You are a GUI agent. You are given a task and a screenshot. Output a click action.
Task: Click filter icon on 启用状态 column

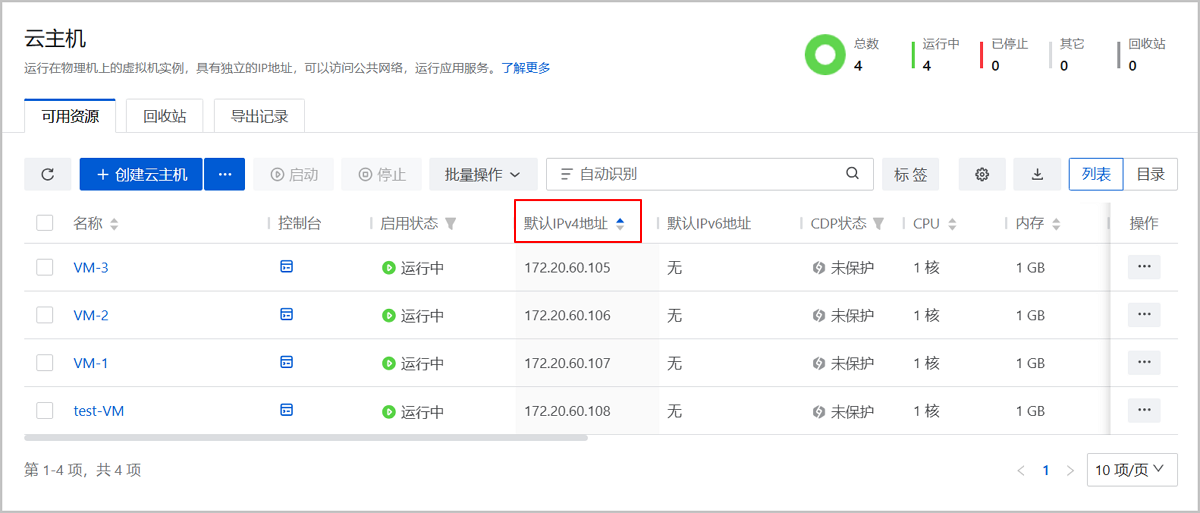pos(451,224)
